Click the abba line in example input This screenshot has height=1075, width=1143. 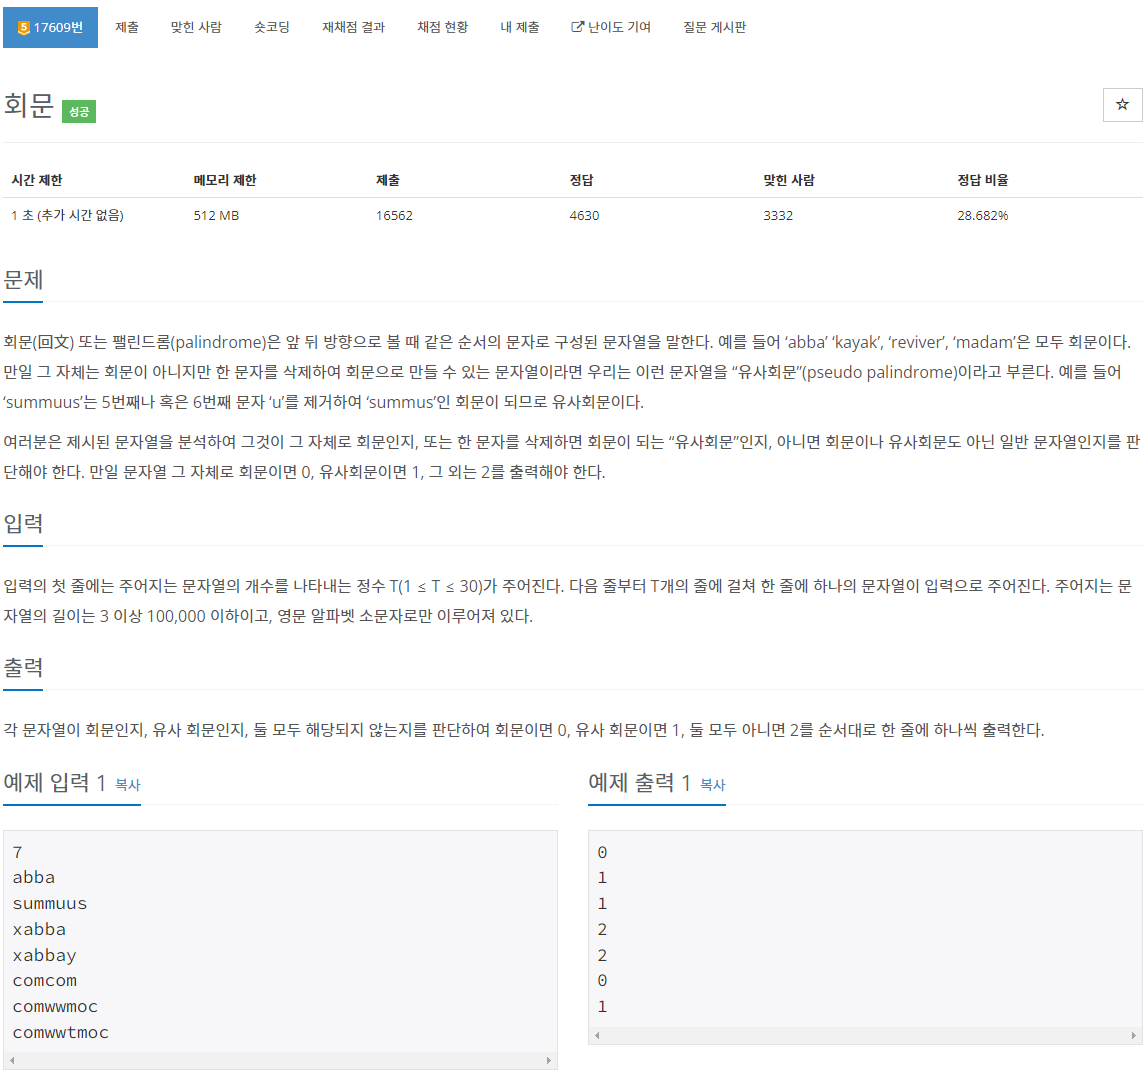[x=34, y=877]
